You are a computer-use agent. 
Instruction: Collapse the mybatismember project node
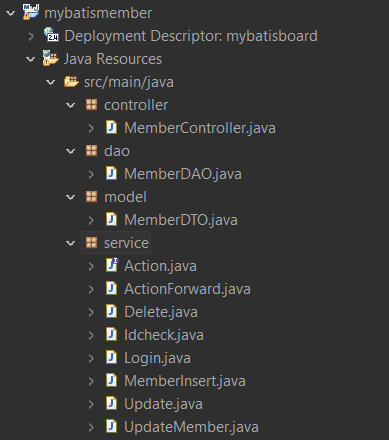11,13
